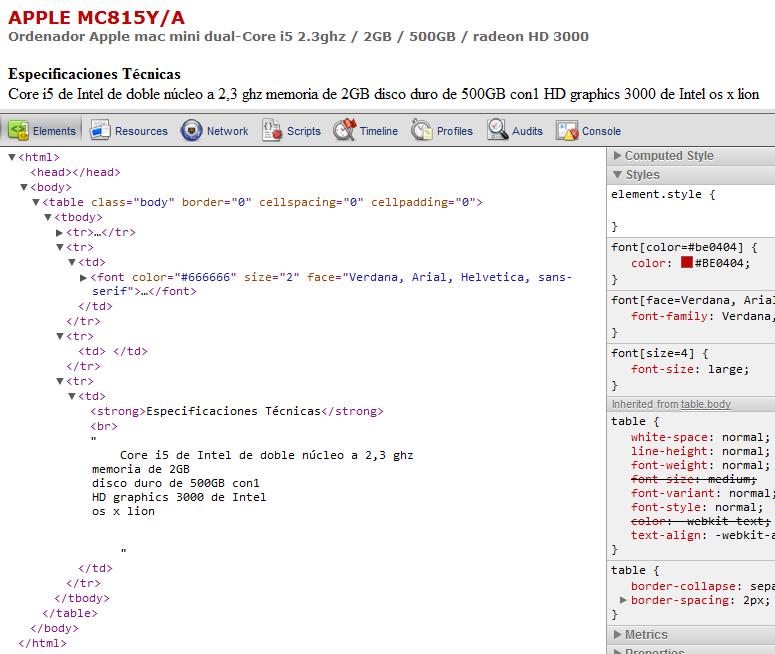Switch to the Resources tab label
The height and width of the screenshot is (654, 775).
141,131
